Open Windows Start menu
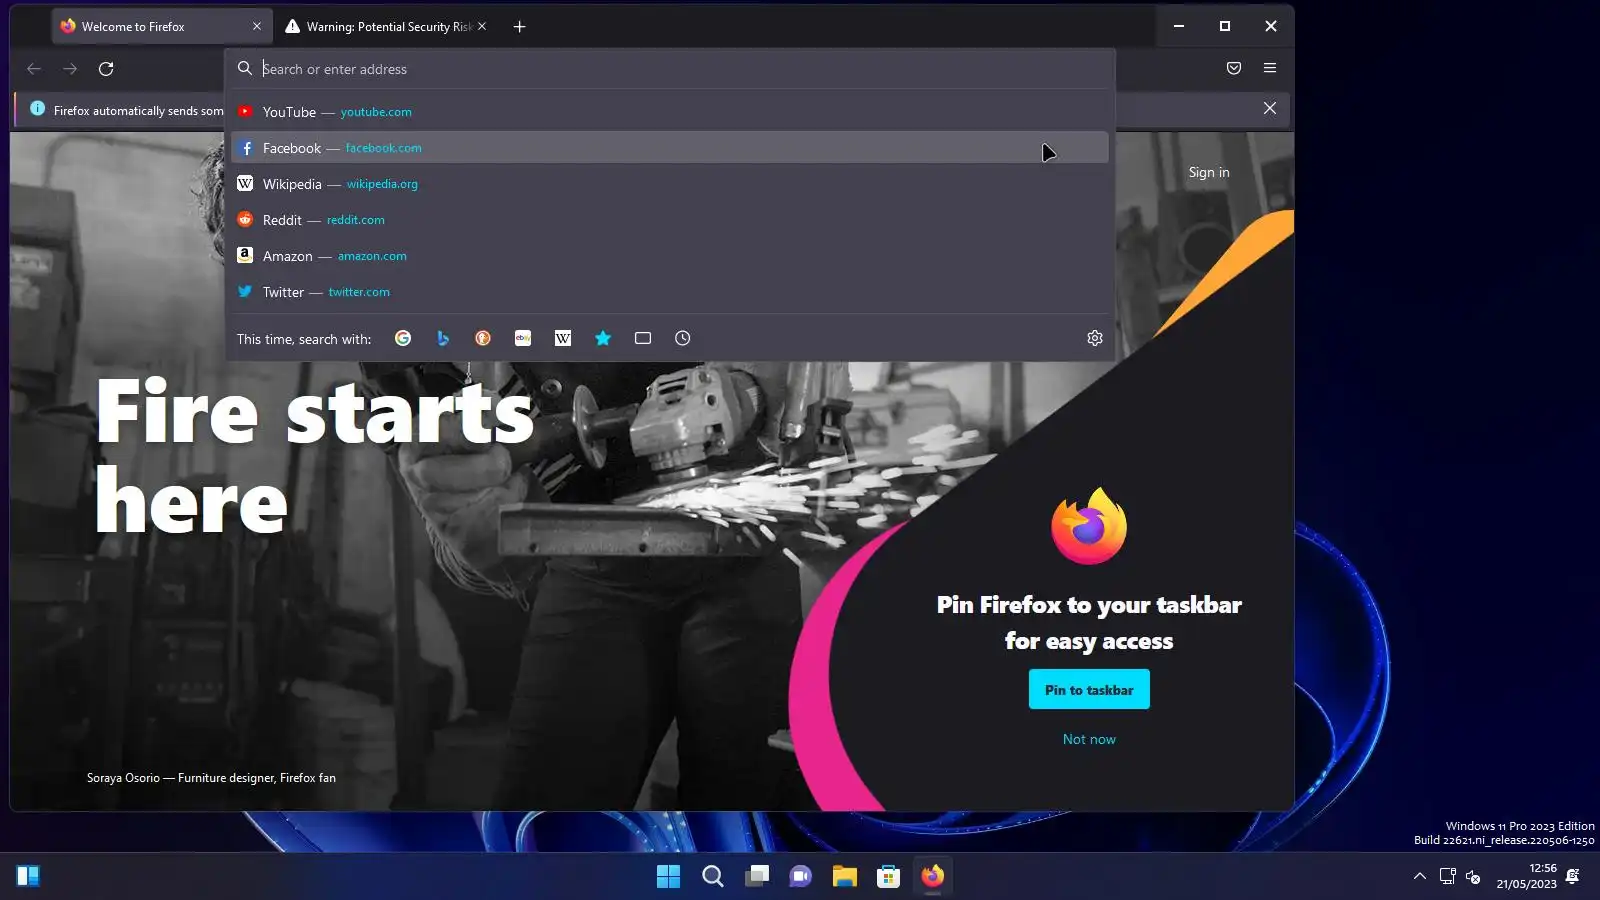Screen dimensions: 1600x900 pos(668,876)
